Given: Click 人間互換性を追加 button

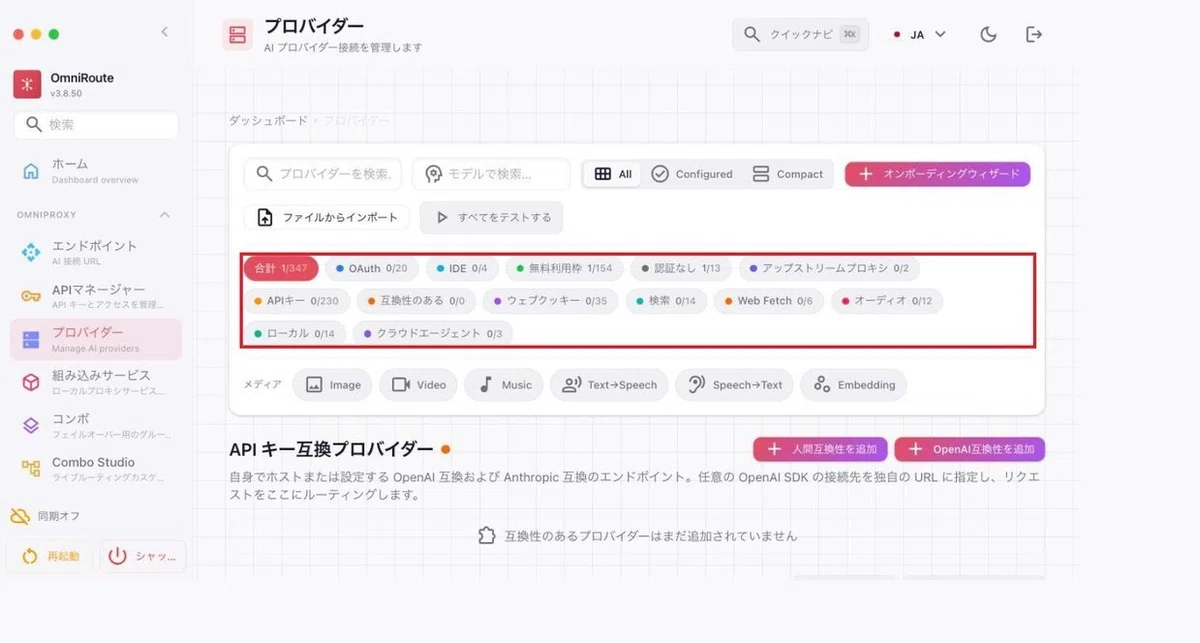Looking at the screenshot, I should pos(820,449).
